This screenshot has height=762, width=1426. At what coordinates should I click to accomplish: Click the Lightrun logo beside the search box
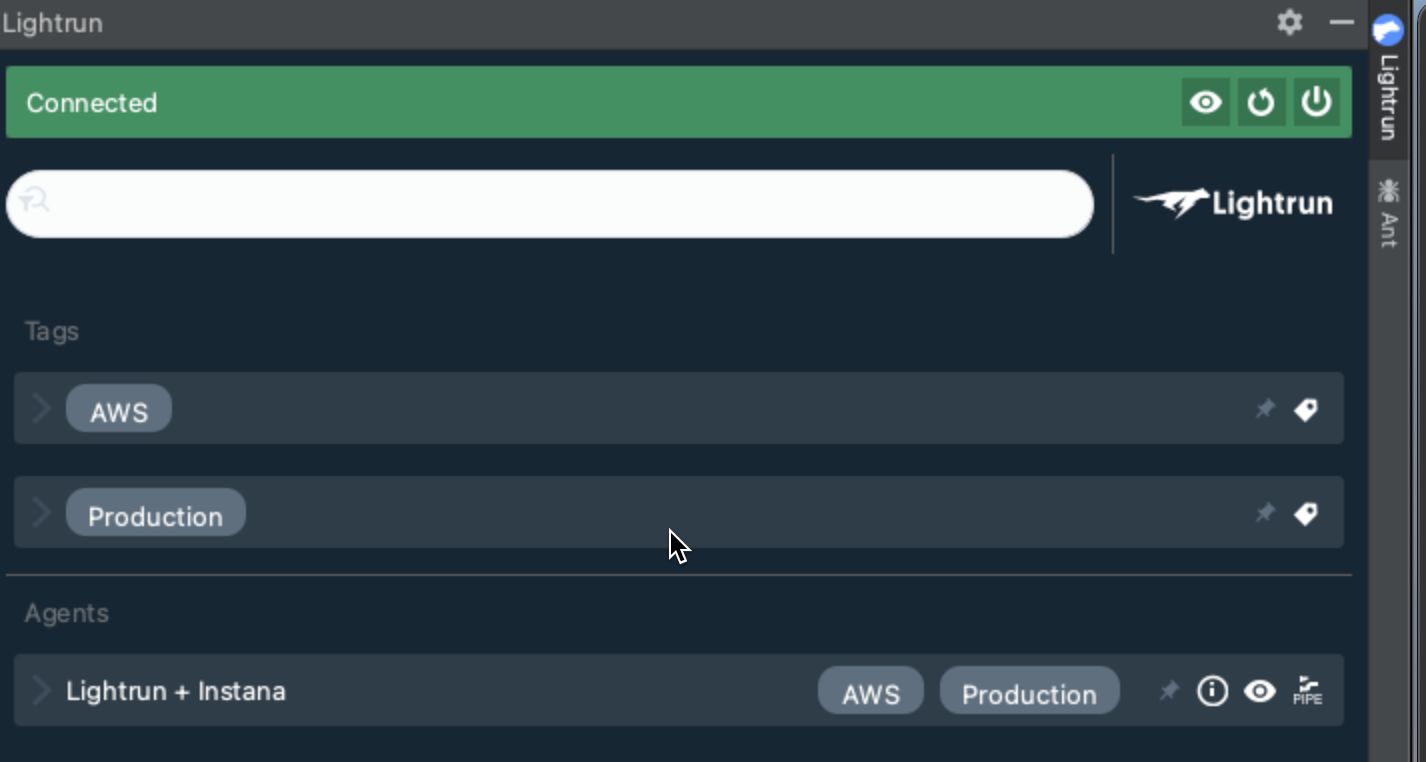(x=1234, y=204)
